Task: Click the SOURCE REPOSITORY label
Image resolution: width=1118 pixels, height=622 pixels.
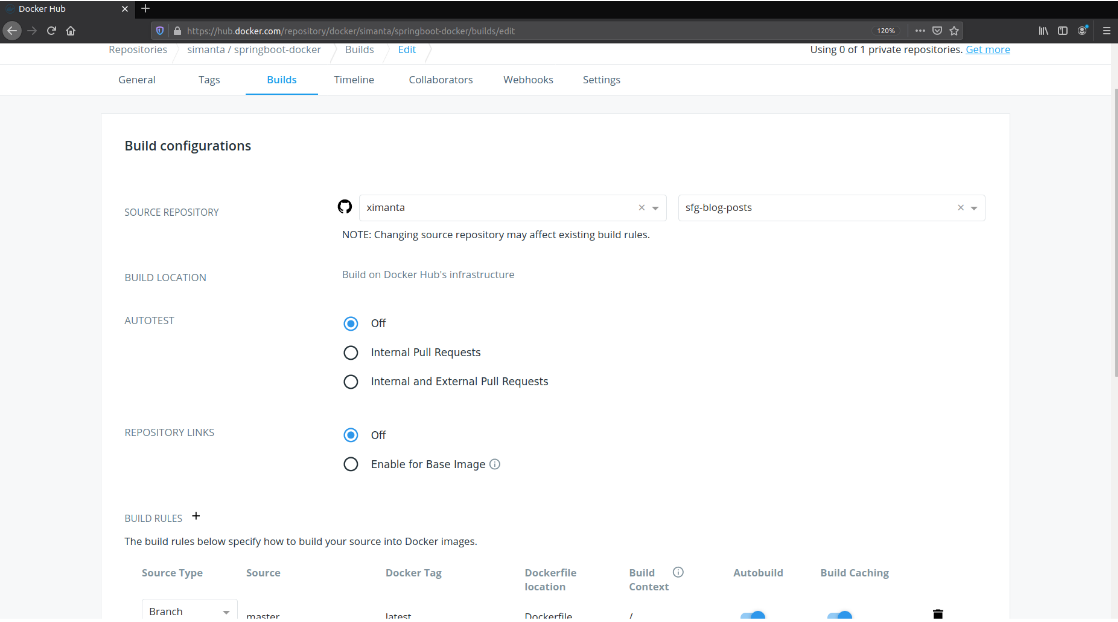Action: pyautogui.click(x=172, y=213)
